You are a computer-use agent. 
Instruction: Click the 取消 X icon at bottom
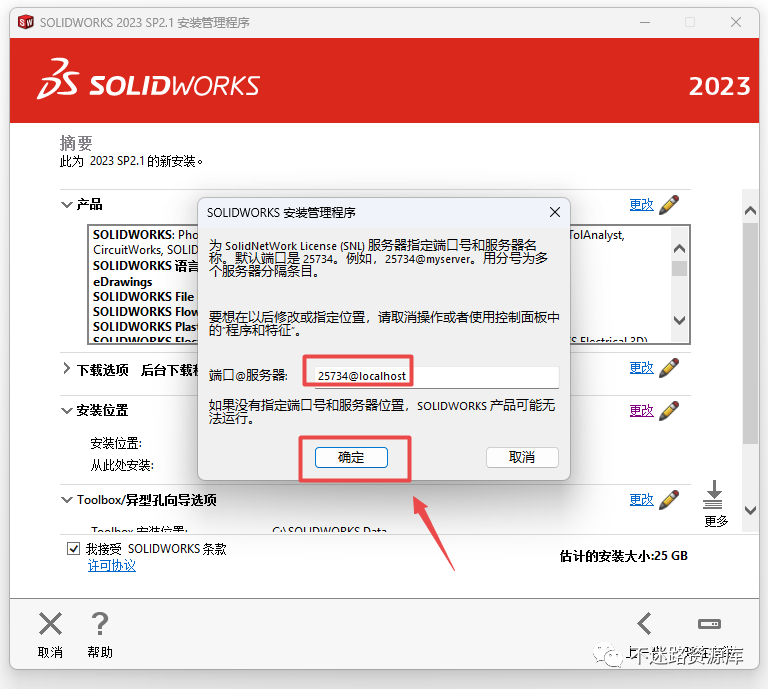[50, 624]
